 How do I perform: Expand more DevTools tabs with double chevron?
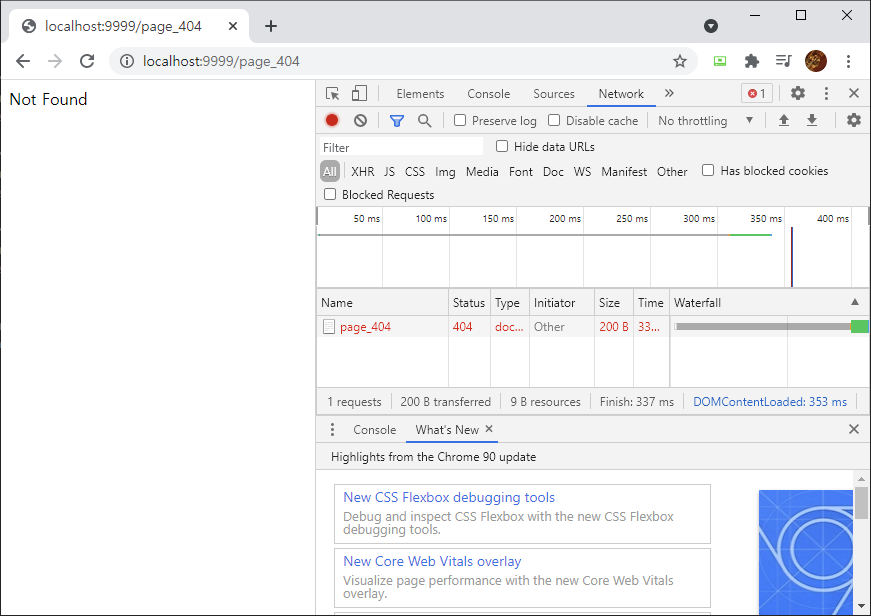tap(669, 93)
